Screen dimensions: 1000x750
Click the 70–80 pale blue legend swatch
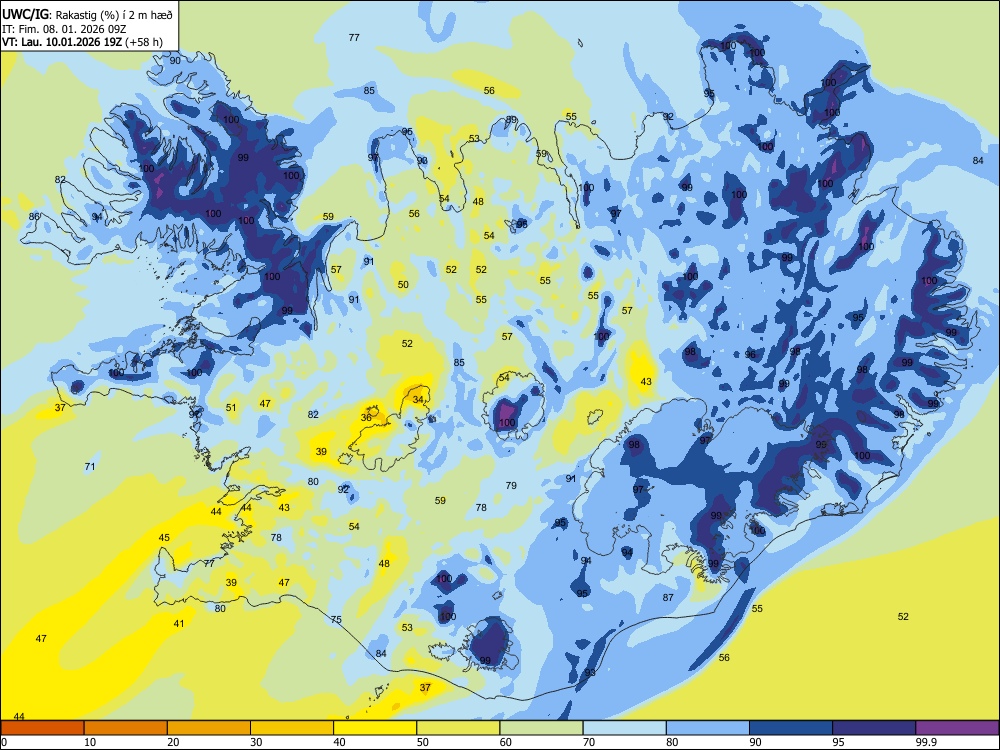click(624, 728)
